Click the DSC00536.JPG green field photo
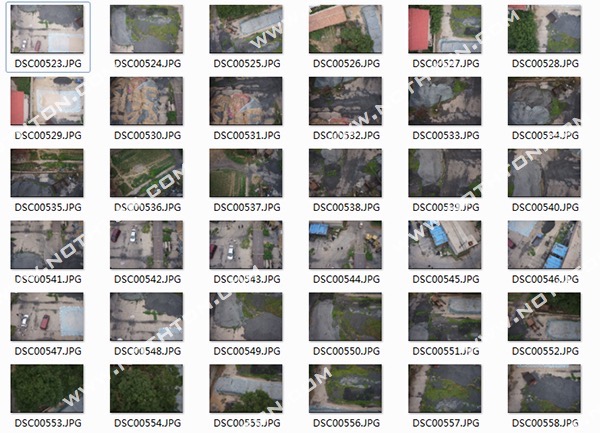 click(147, 173)
